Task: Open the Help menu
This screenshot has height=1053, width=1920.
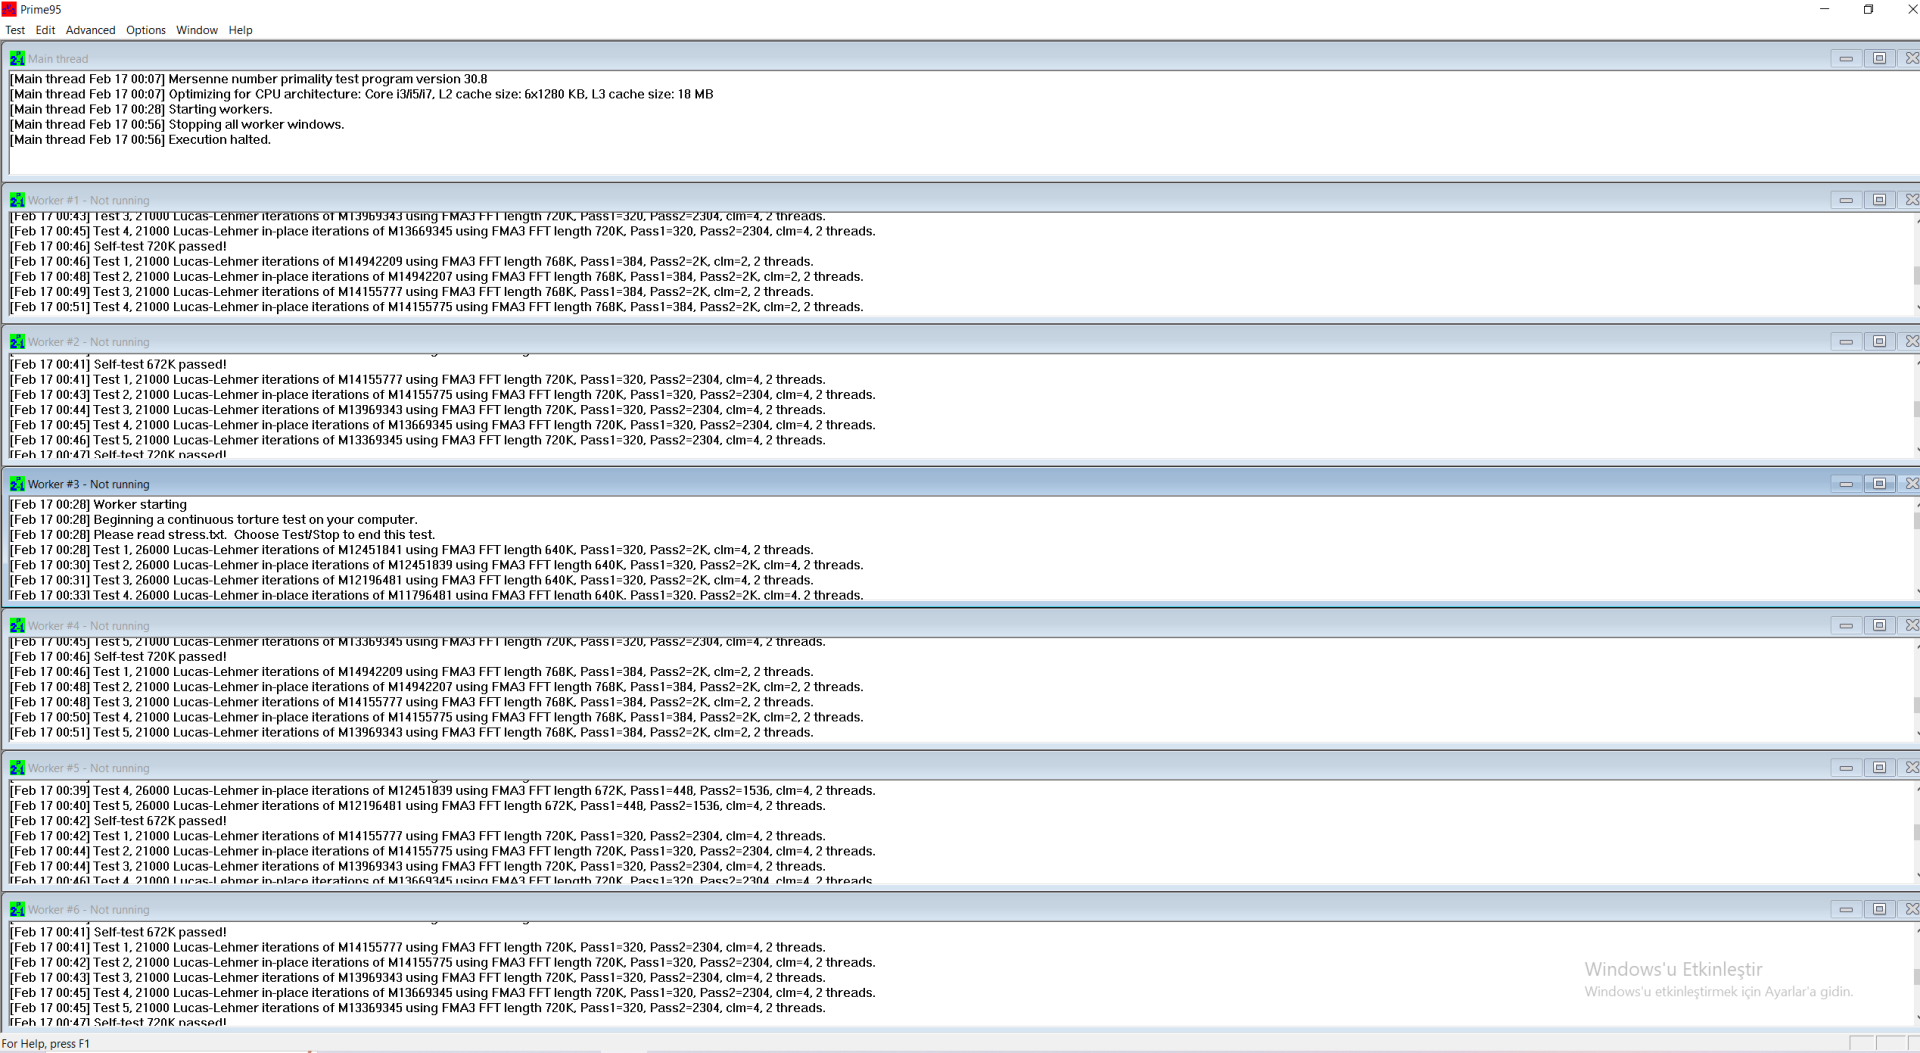Action: pyautogui.click(x=240, y=30)
